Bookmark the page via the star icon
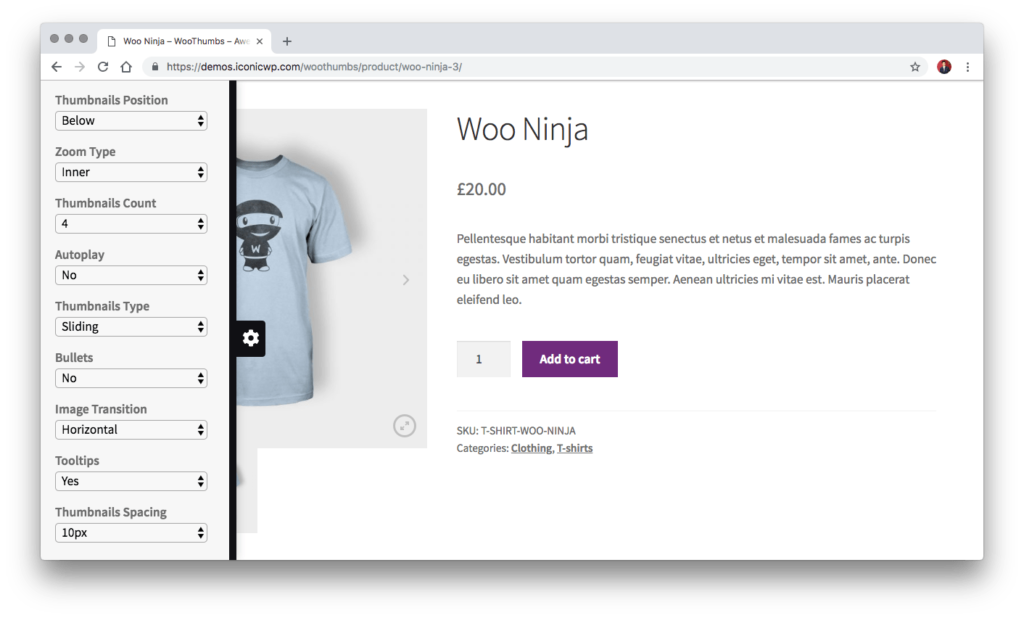Screen dimensions: 1024x618 (914, 67)
